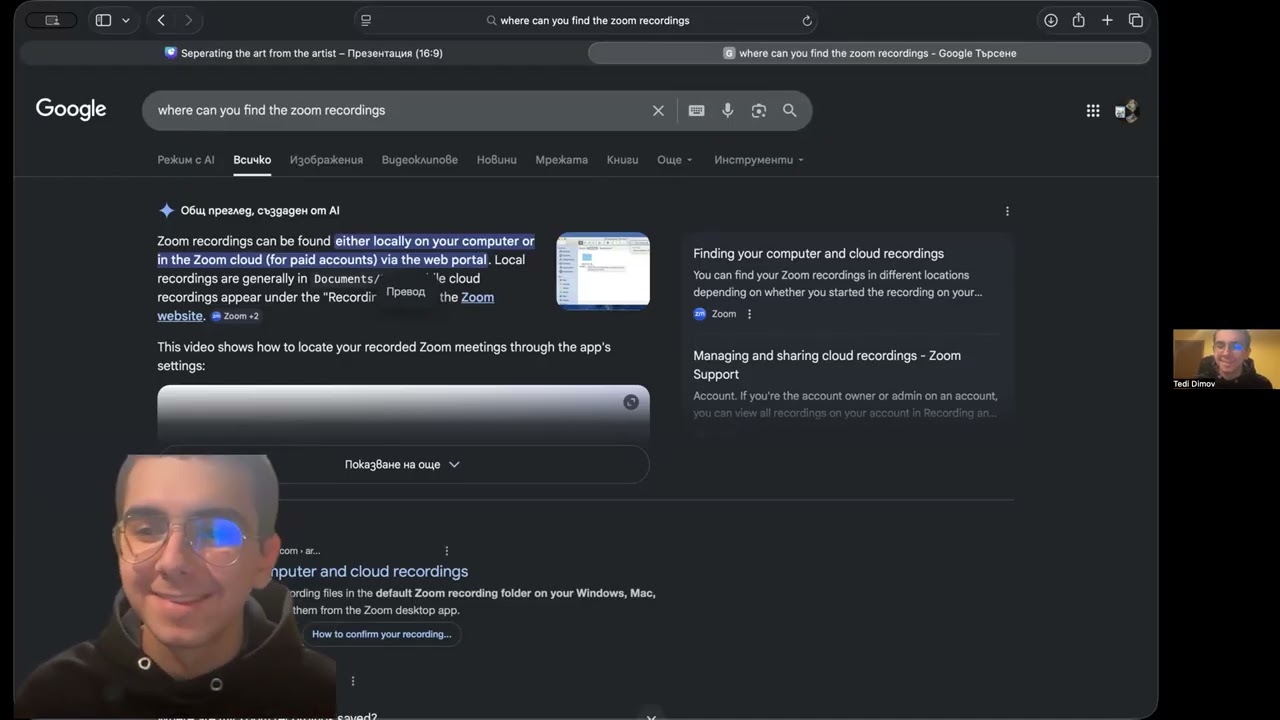Open the Google apps grid icon
Screen dimensions: 1280x720
pyautogui.click(x=1093, y=111)
